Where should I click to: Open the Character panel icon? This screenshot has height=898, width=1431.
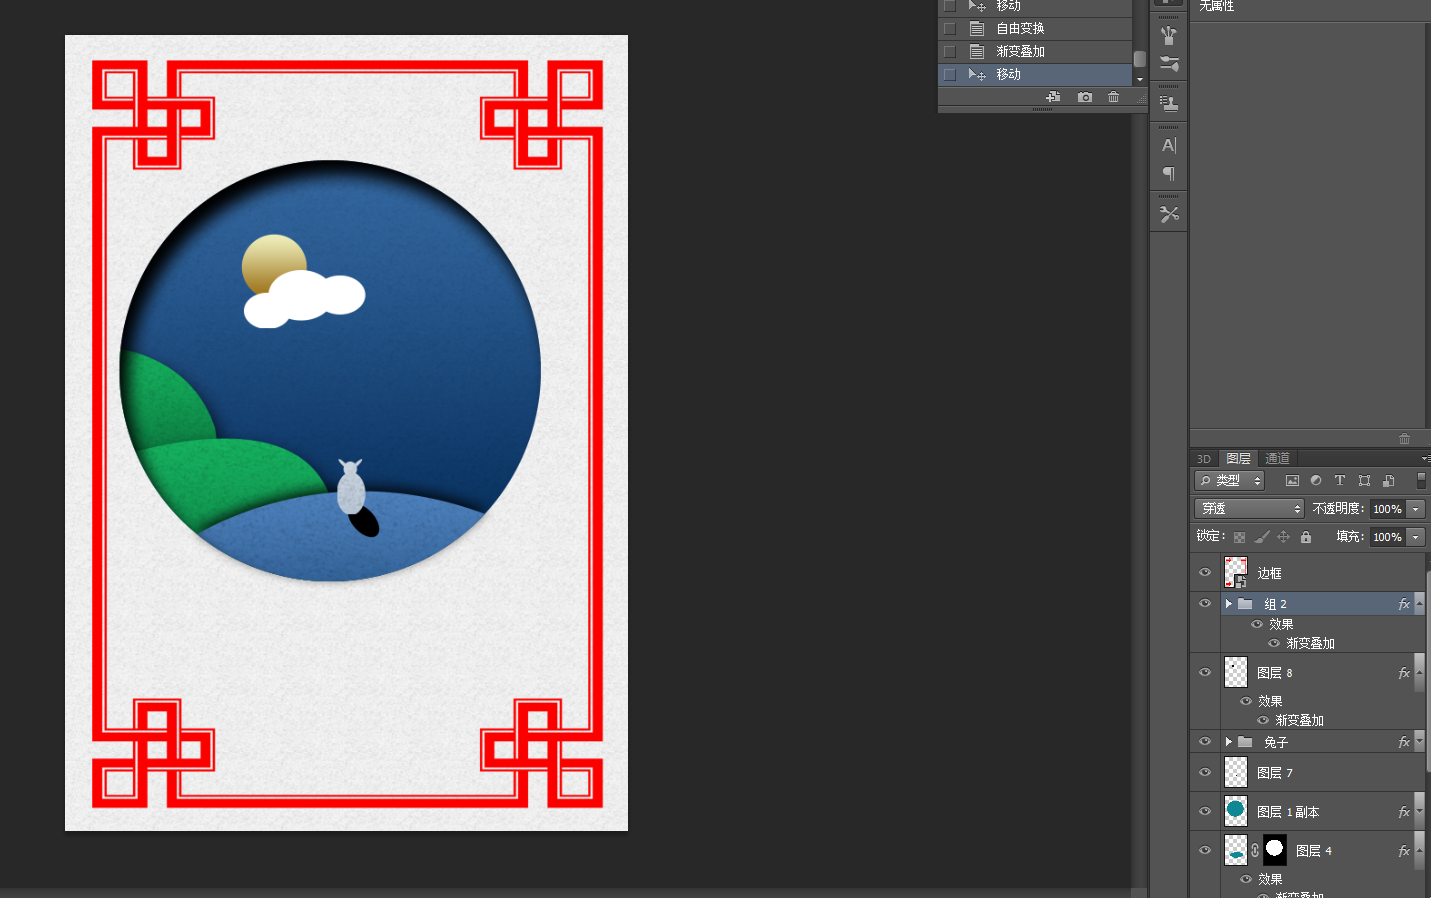1169,145
